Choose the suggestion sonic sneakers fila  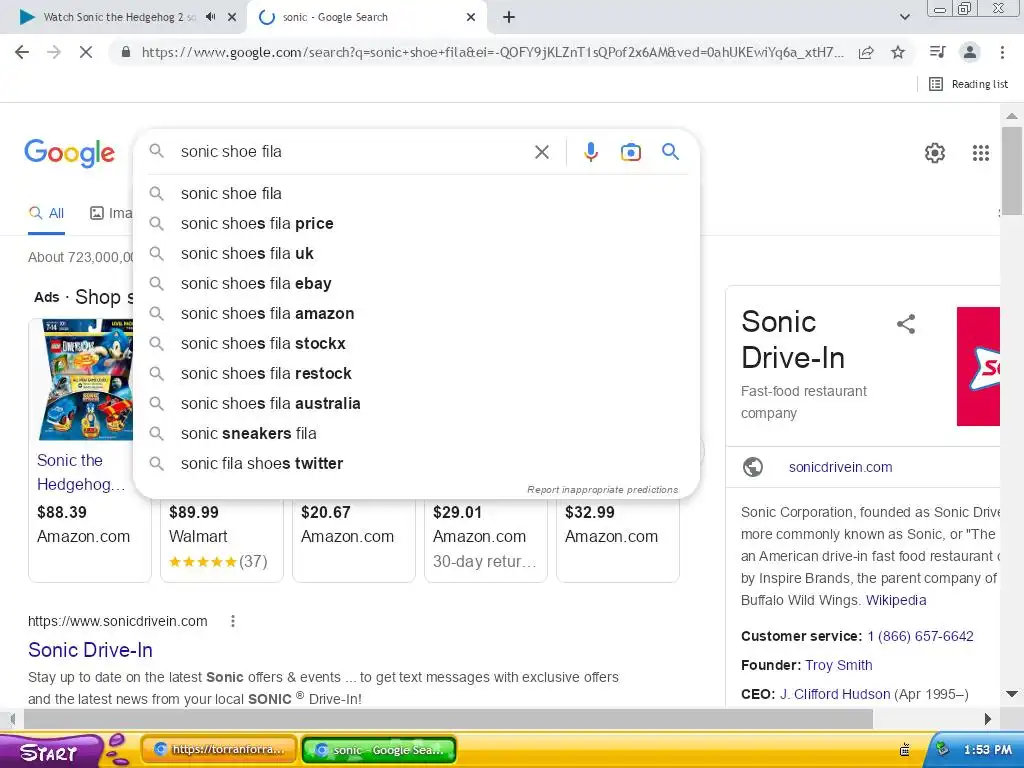pos(417,434)
